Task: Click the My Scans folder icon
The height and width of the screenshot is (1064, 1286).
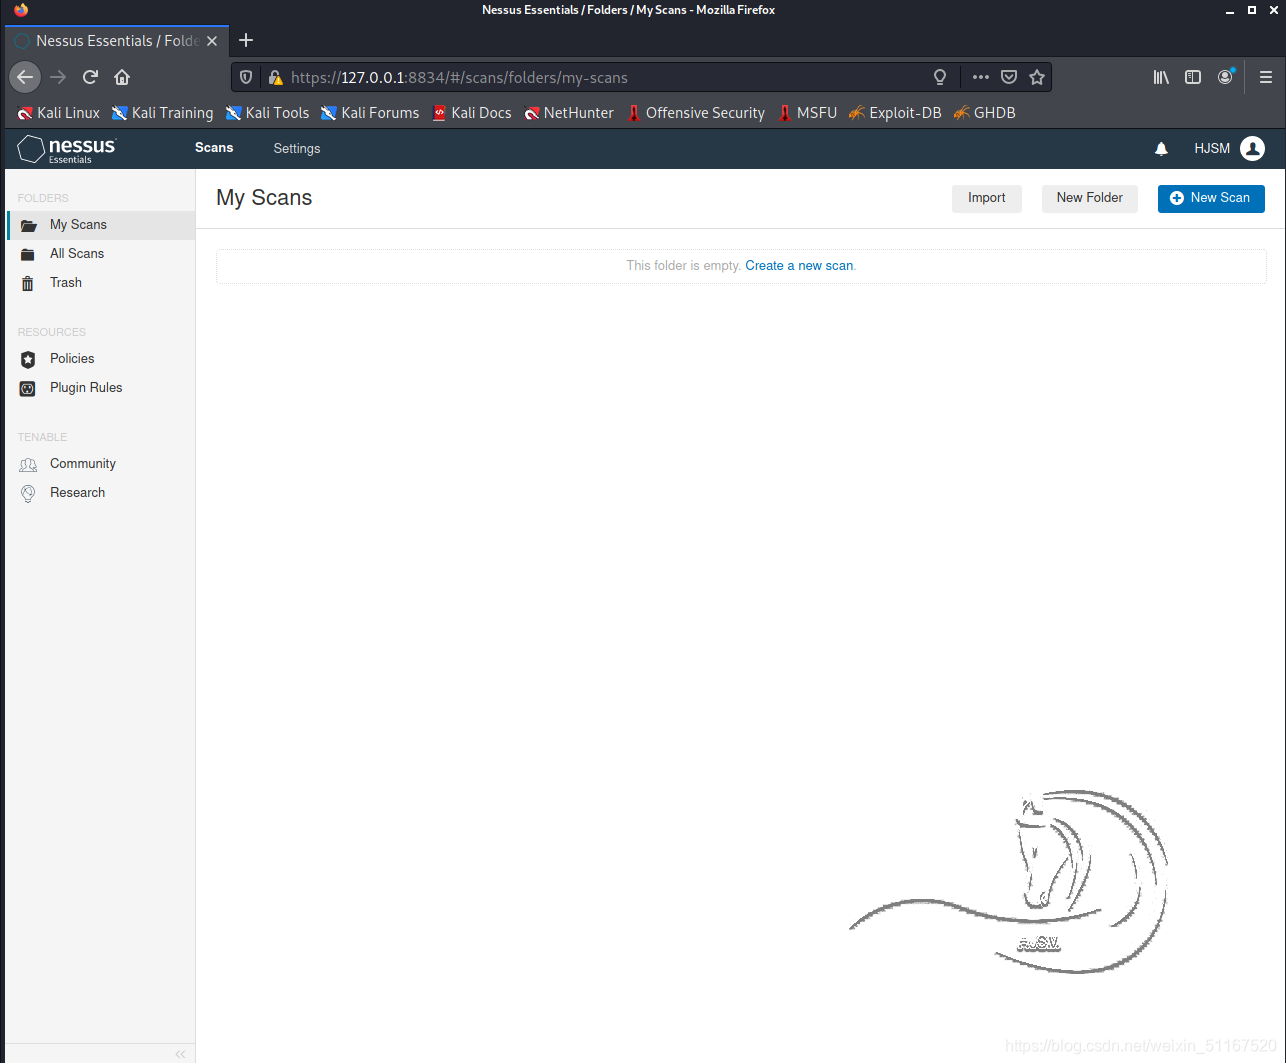Action: (28, 225)
